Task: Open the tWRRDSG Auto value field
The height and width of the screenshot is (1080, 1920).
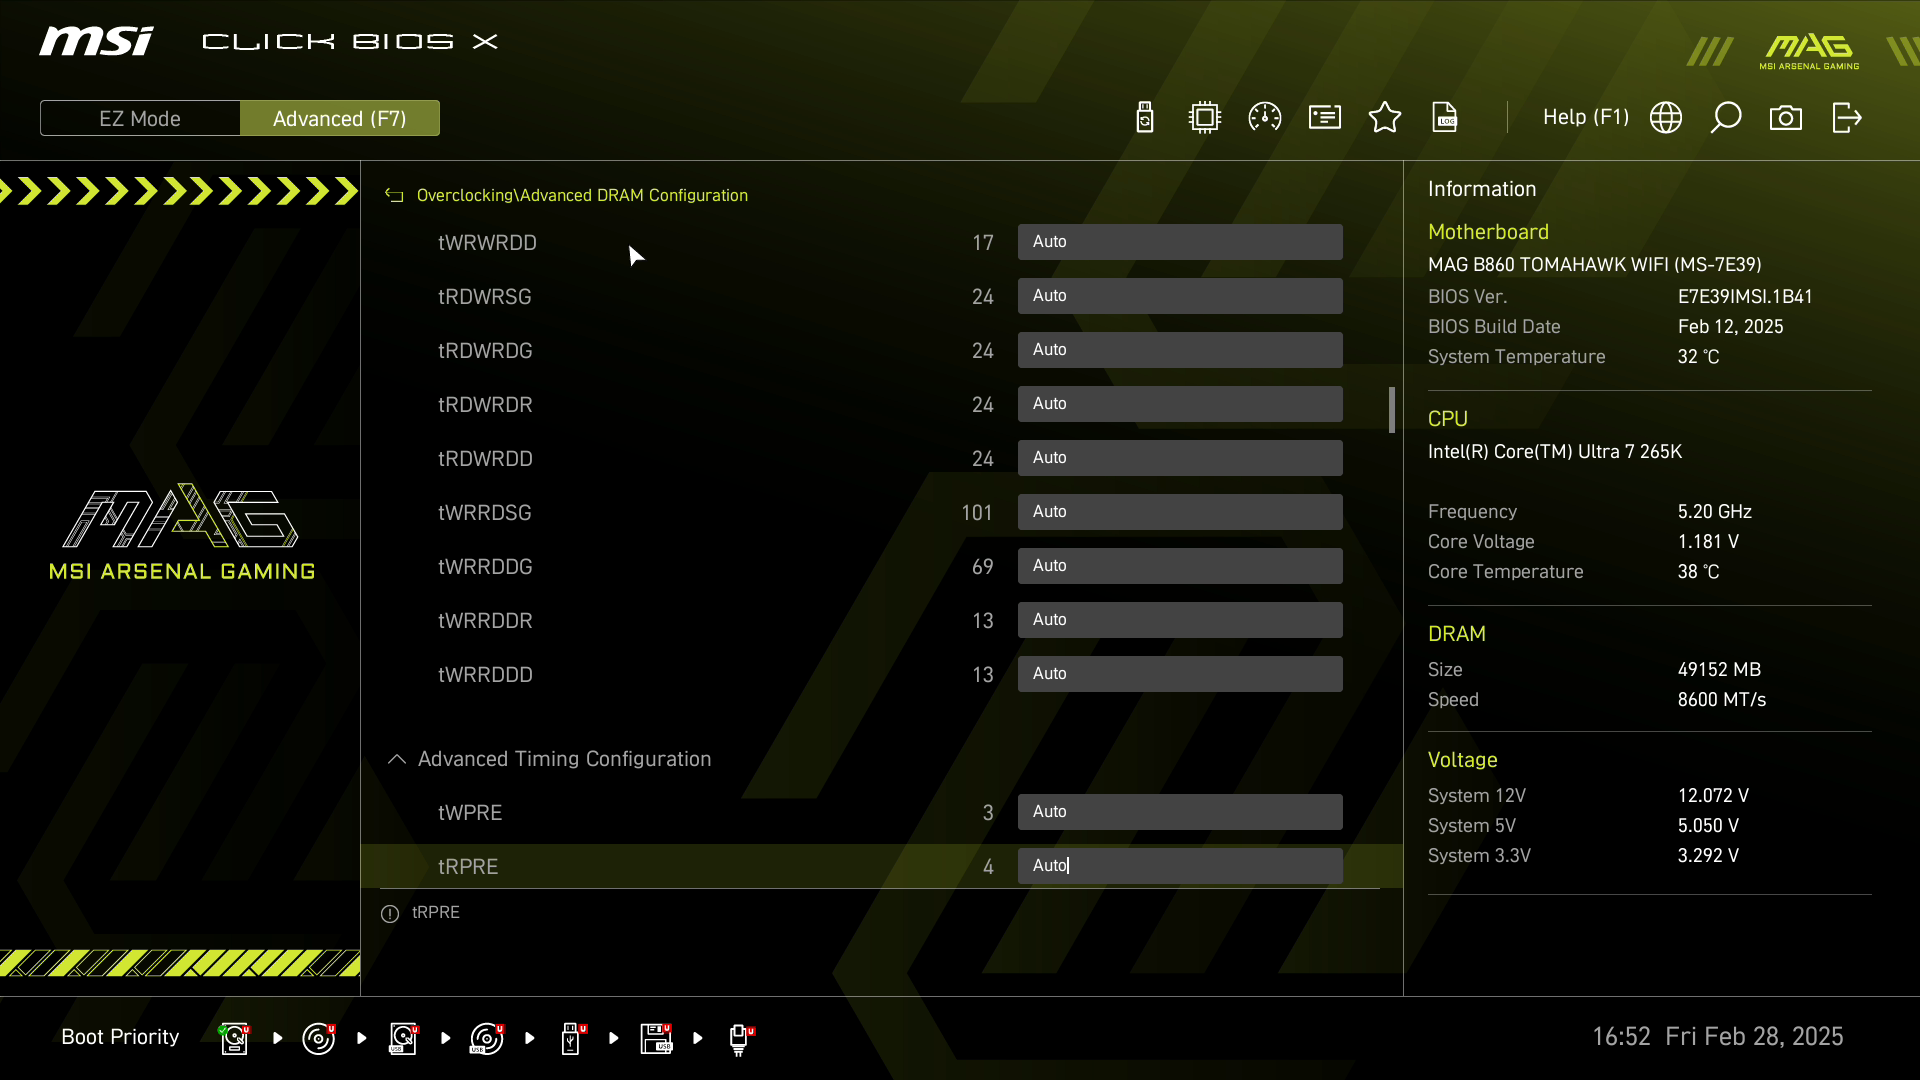Action: [x=1180, y=512]
